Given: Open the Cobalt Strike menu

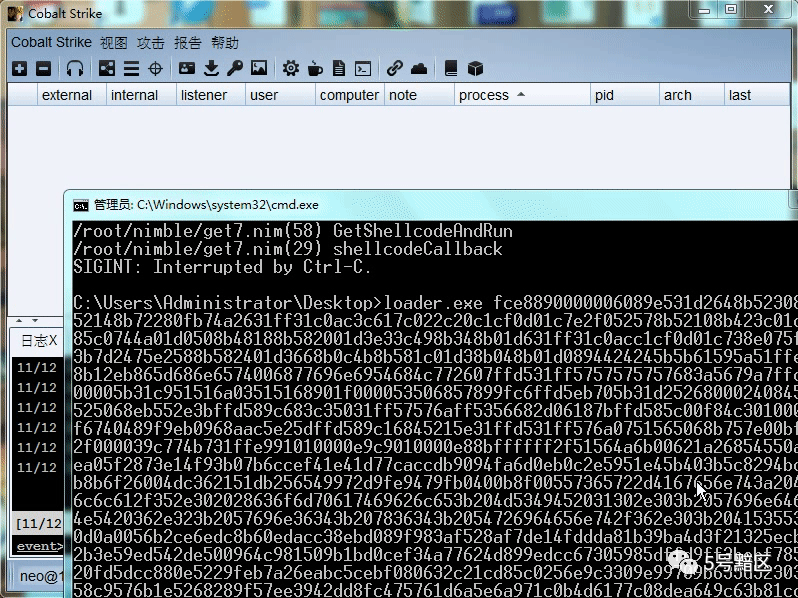Looking at the screenshot, I should tap(51, 42).
